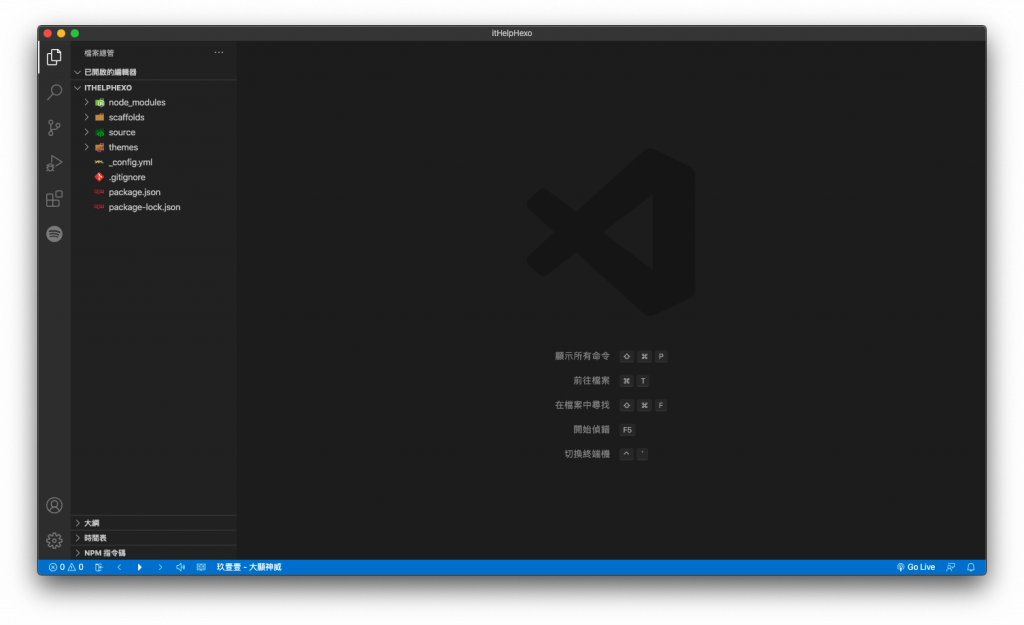Image resolution: width=1024 pixels, height=625 pixels.
Task: Click the lyrics icon beside song title
Action: point(201,567)
